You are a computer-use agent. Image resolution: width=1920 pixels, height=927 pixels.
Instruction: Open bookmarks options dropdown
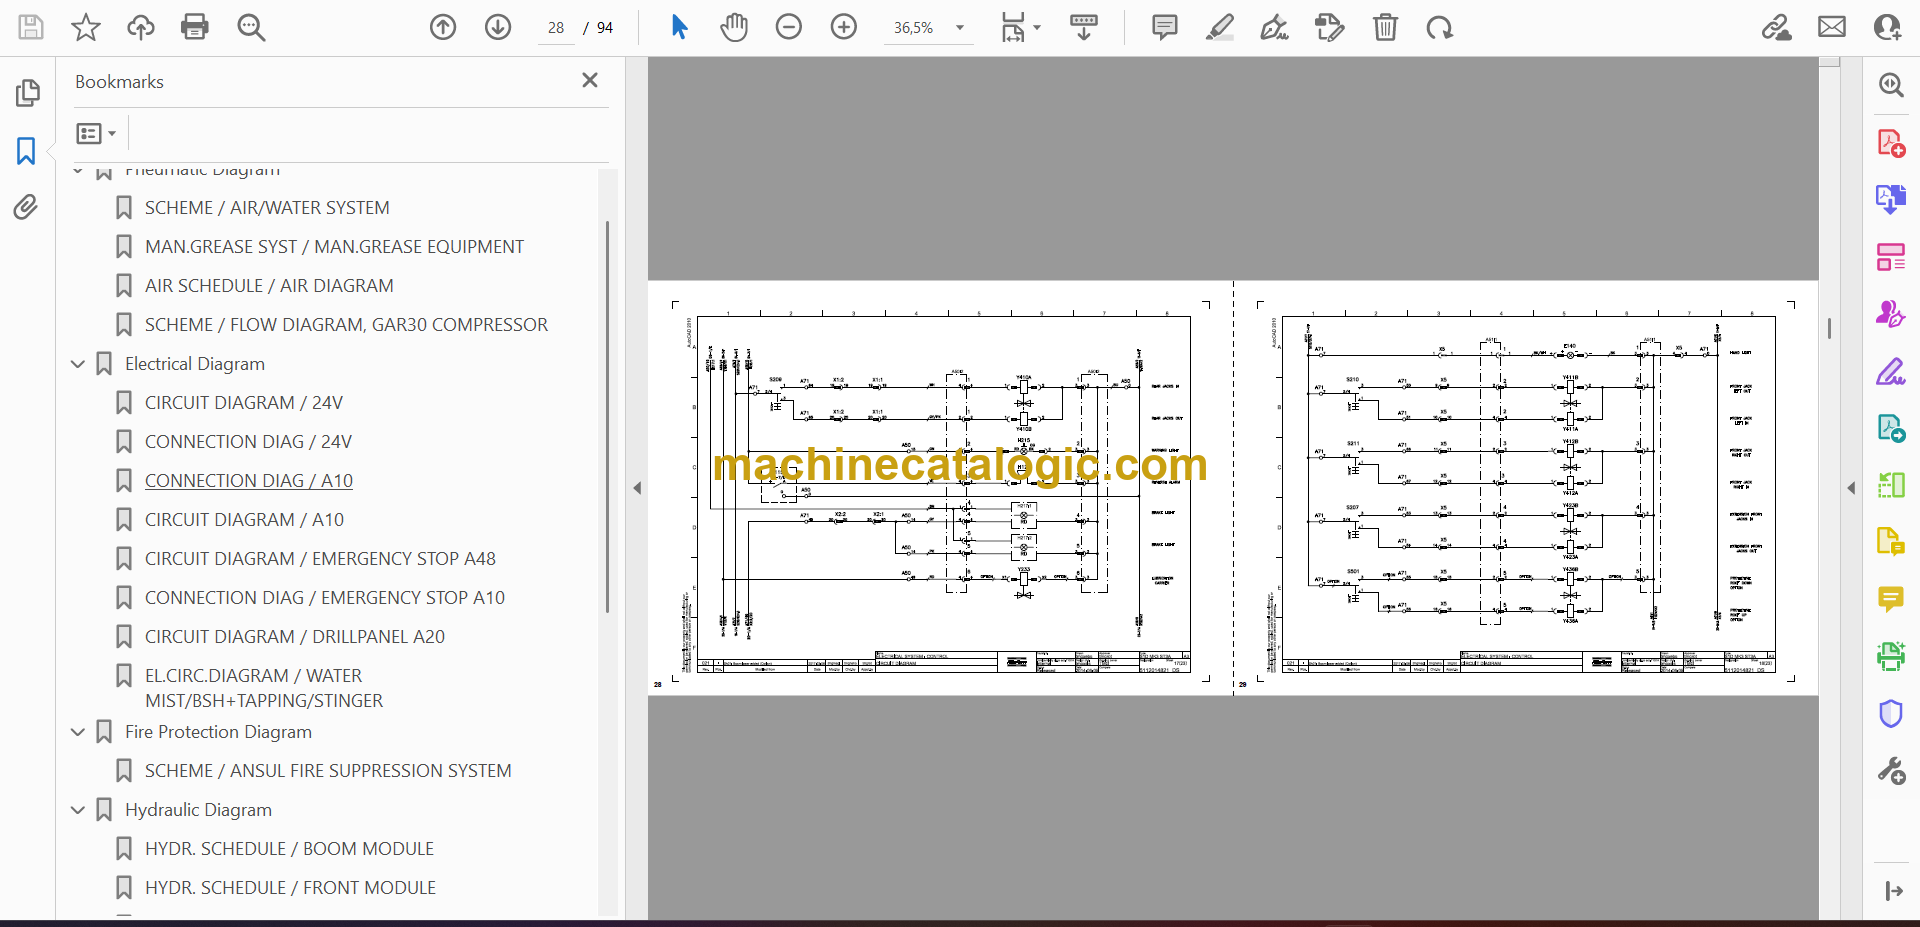96,133
